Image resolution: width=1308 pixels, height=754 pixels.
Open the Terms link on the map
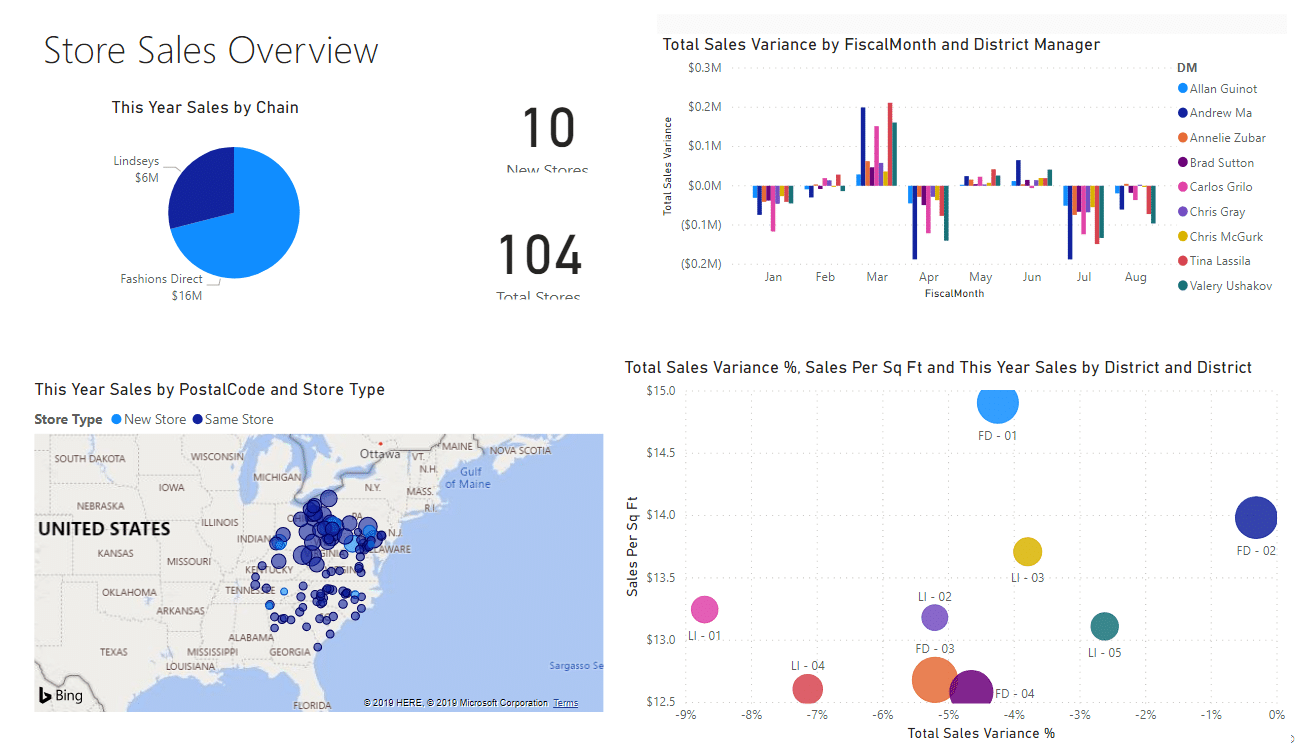coord(565,702)
